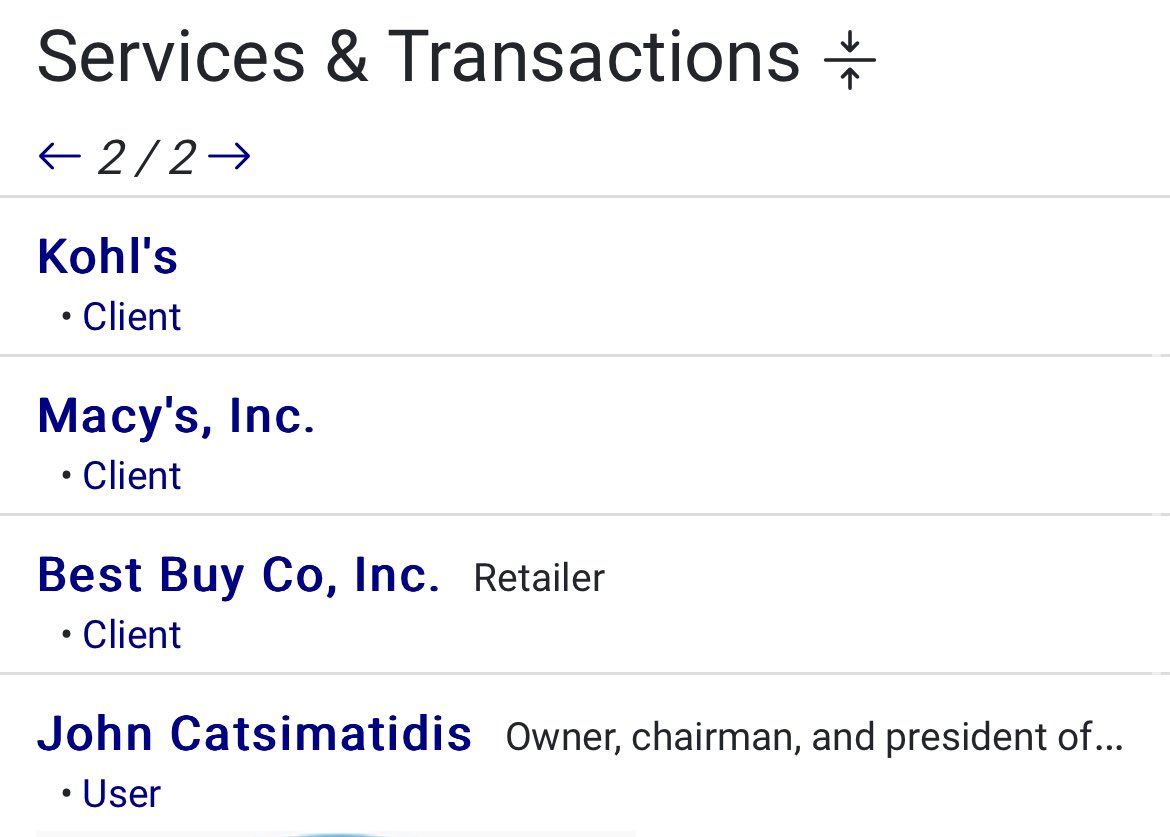
Task: Click the Retailer description label
Action: (539, 578)
